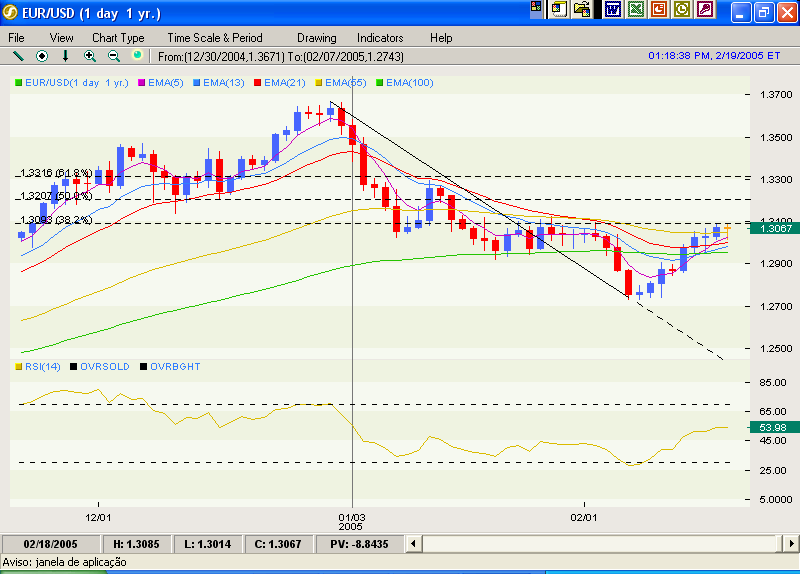Image resolution: width=800 pixels, height=574 pixels.
Task: Click the RSI value tag 53.98
Action: pyautogui.click(x=774, y=428)
